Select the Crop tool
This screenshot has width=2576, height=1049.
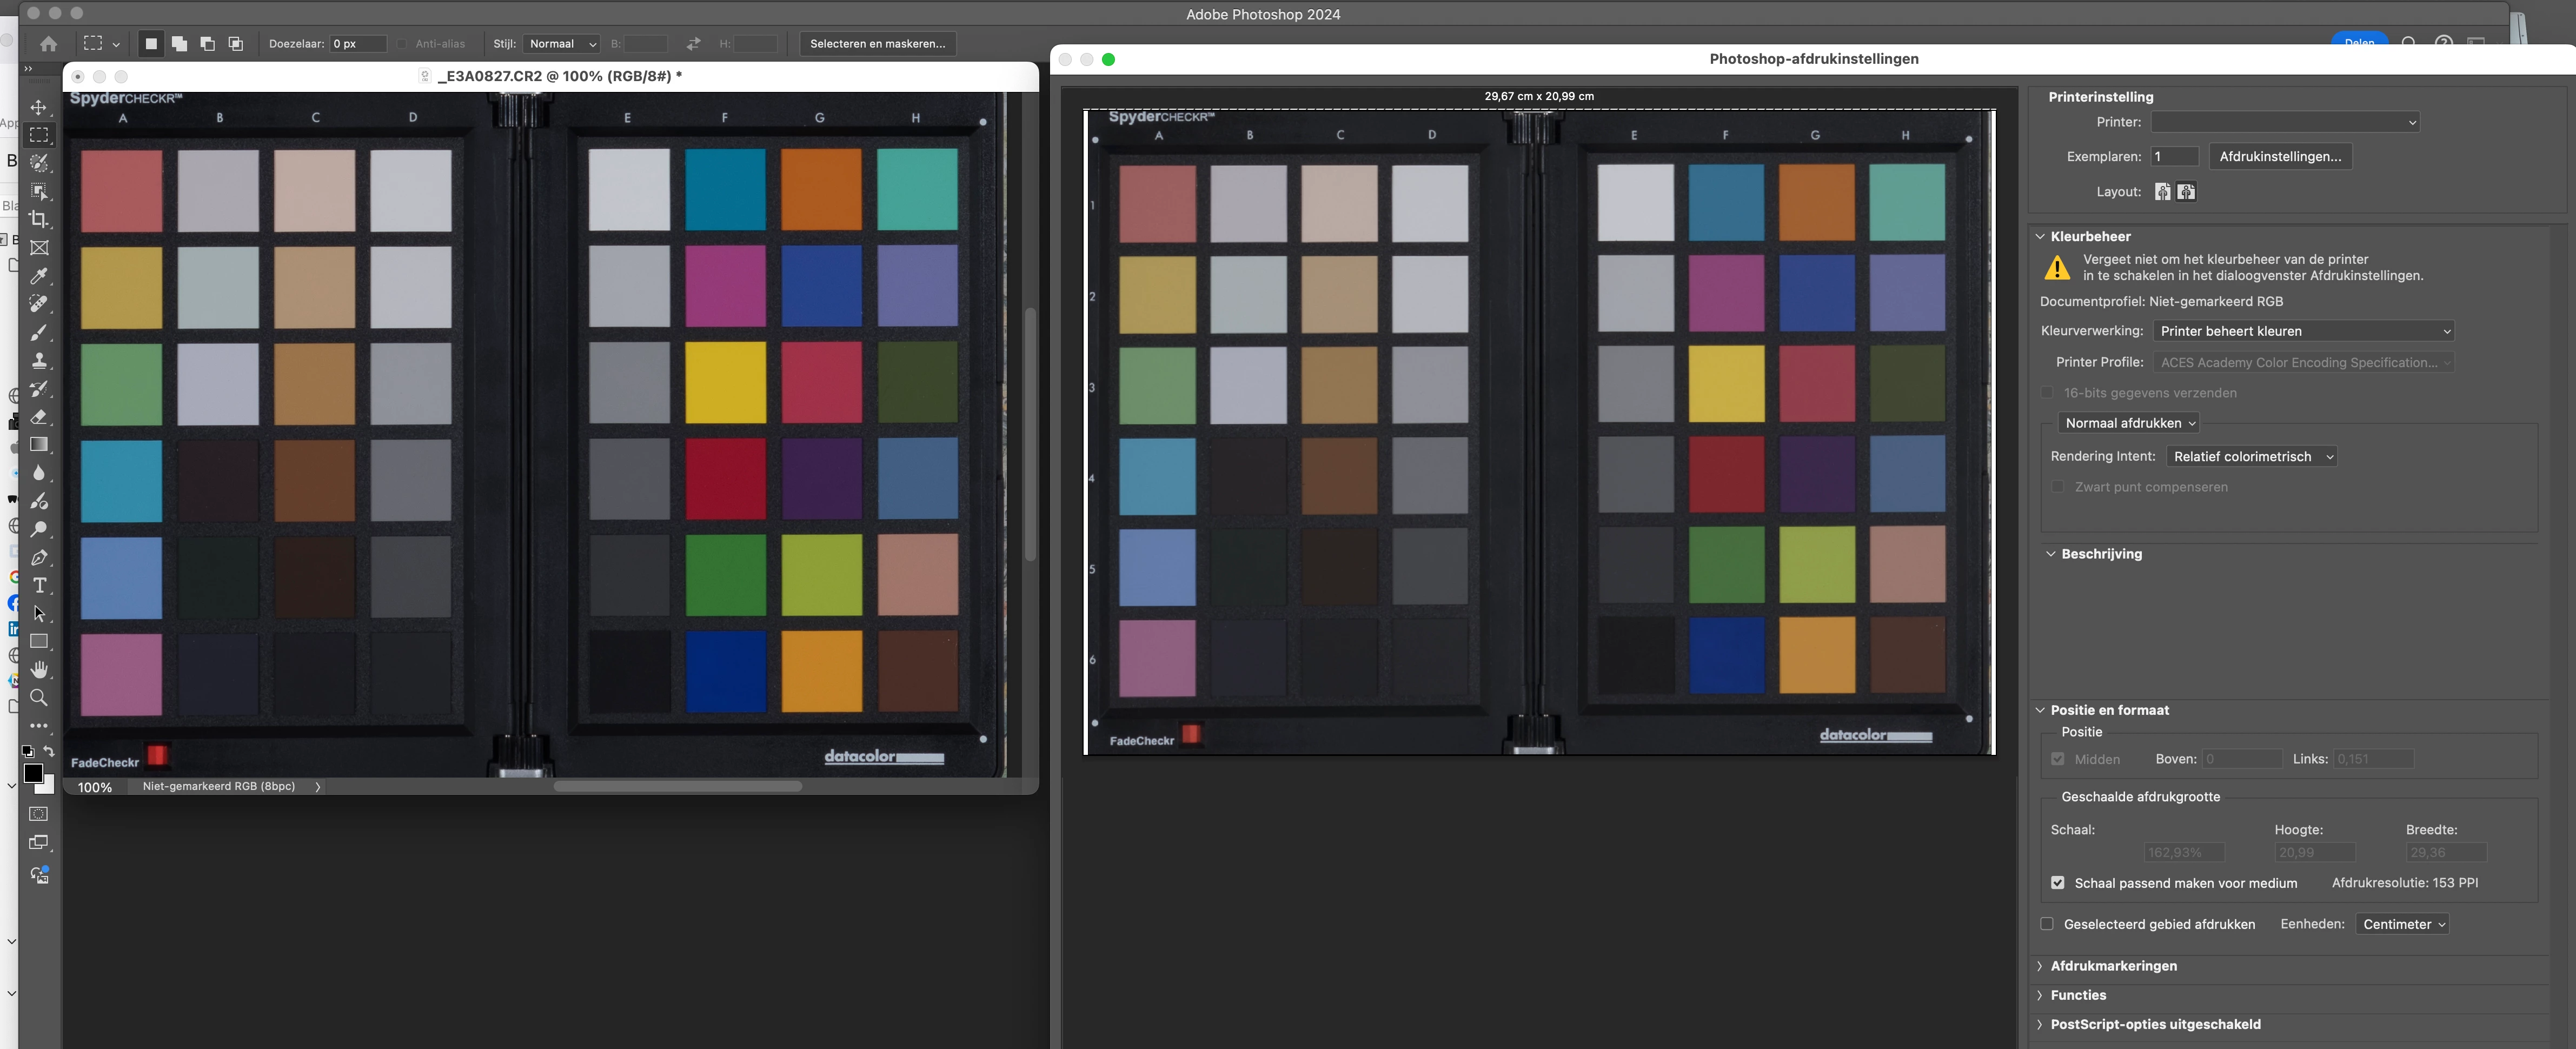click(x=39, y=219)
